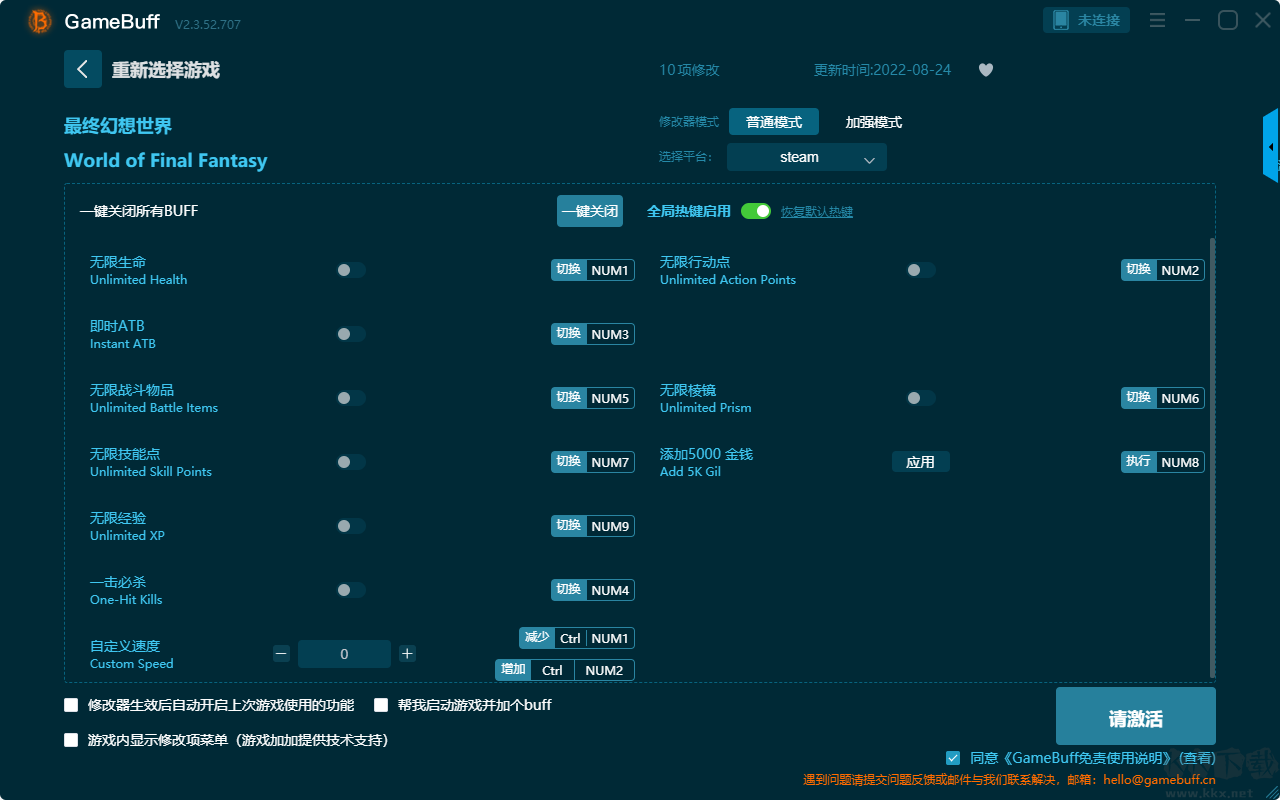Click the plus icon for Custom Speed
This screenshot has height=800, width=1280.
(407, 654)
